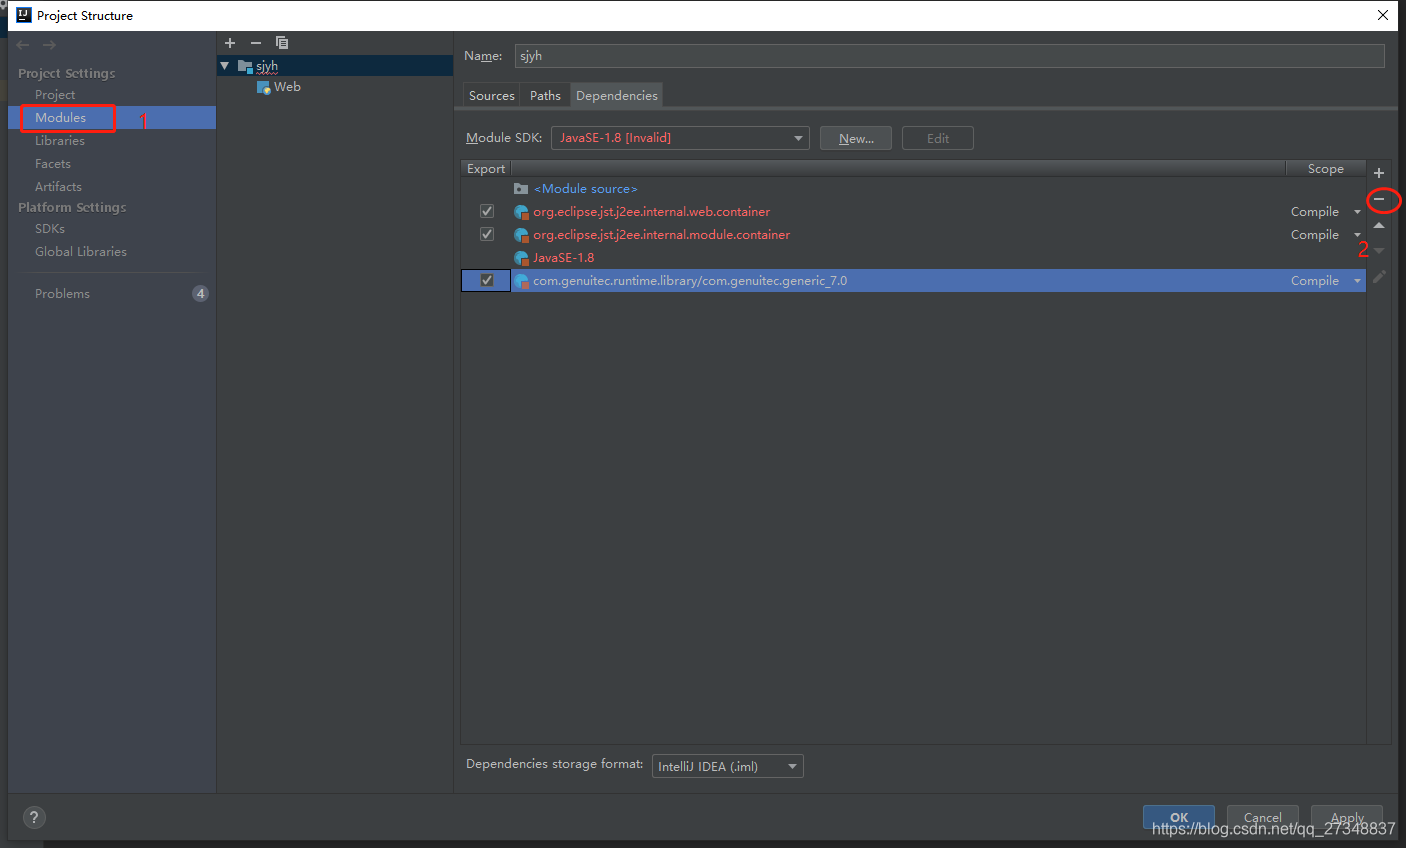Switch to the Sources tab
Viewport: 1406px width, 848px height.
point(492,96)
